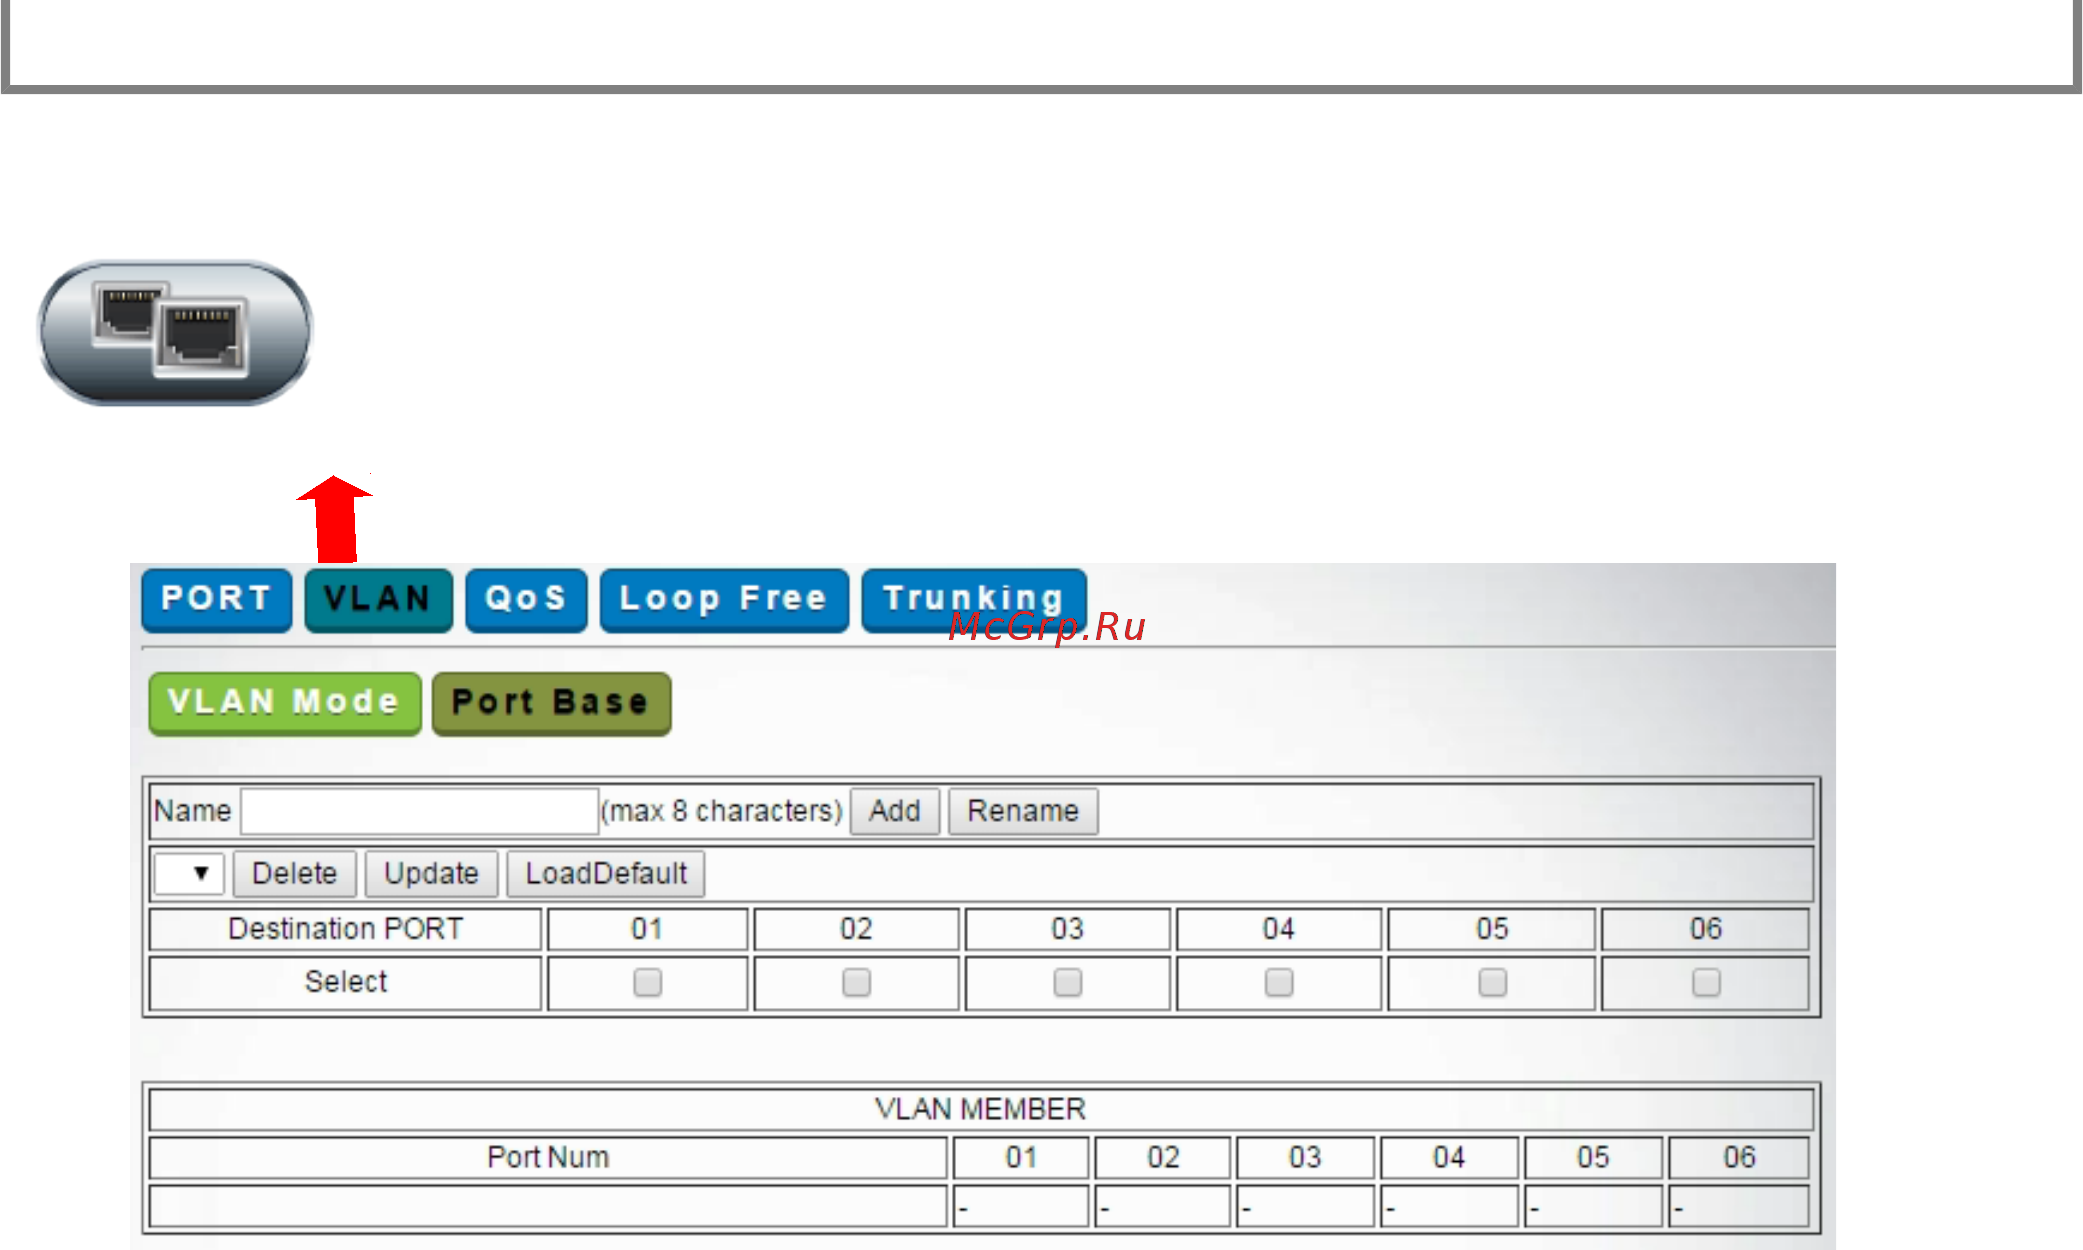Select the VLAN Mode sub-tab
This screenshot has height=1250, width=2083.
(285, 703)
